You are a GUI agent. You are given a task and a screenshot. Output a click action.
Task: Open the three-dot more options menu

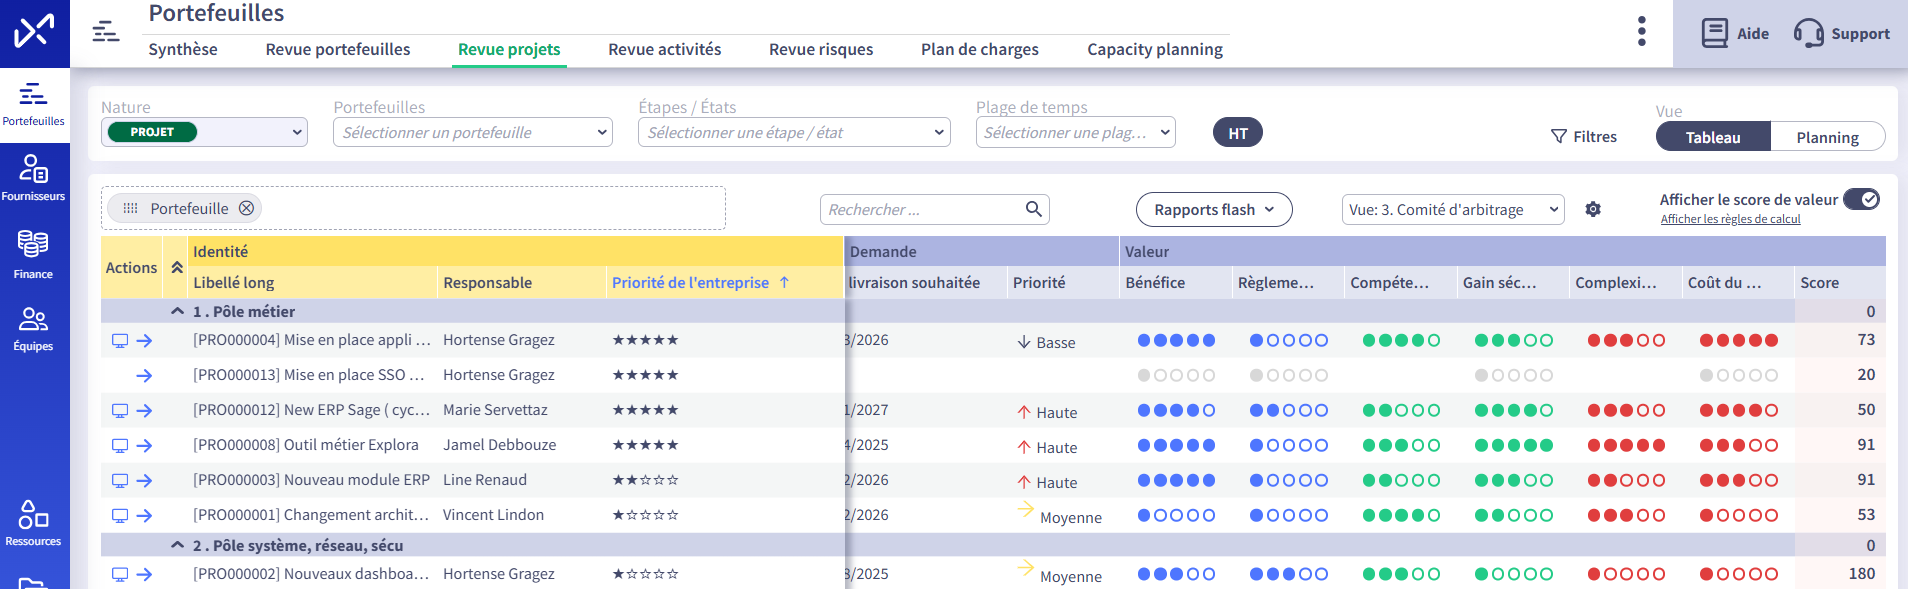1641,31
